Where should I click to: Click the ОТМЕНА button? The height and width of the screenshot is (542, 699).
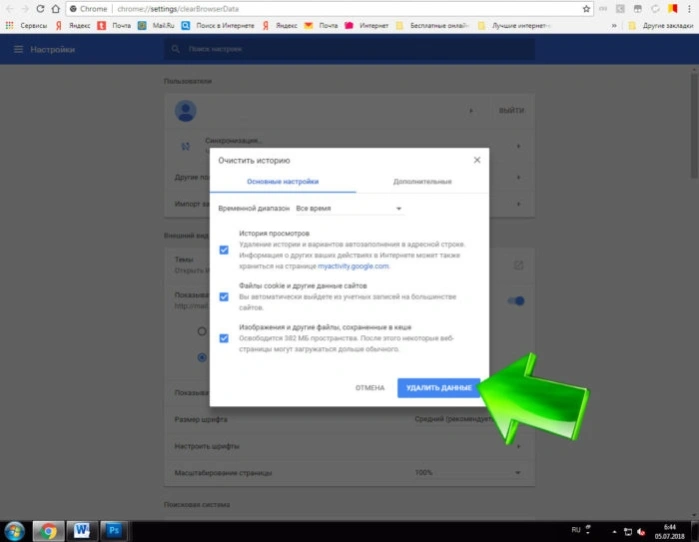point(370,388)
